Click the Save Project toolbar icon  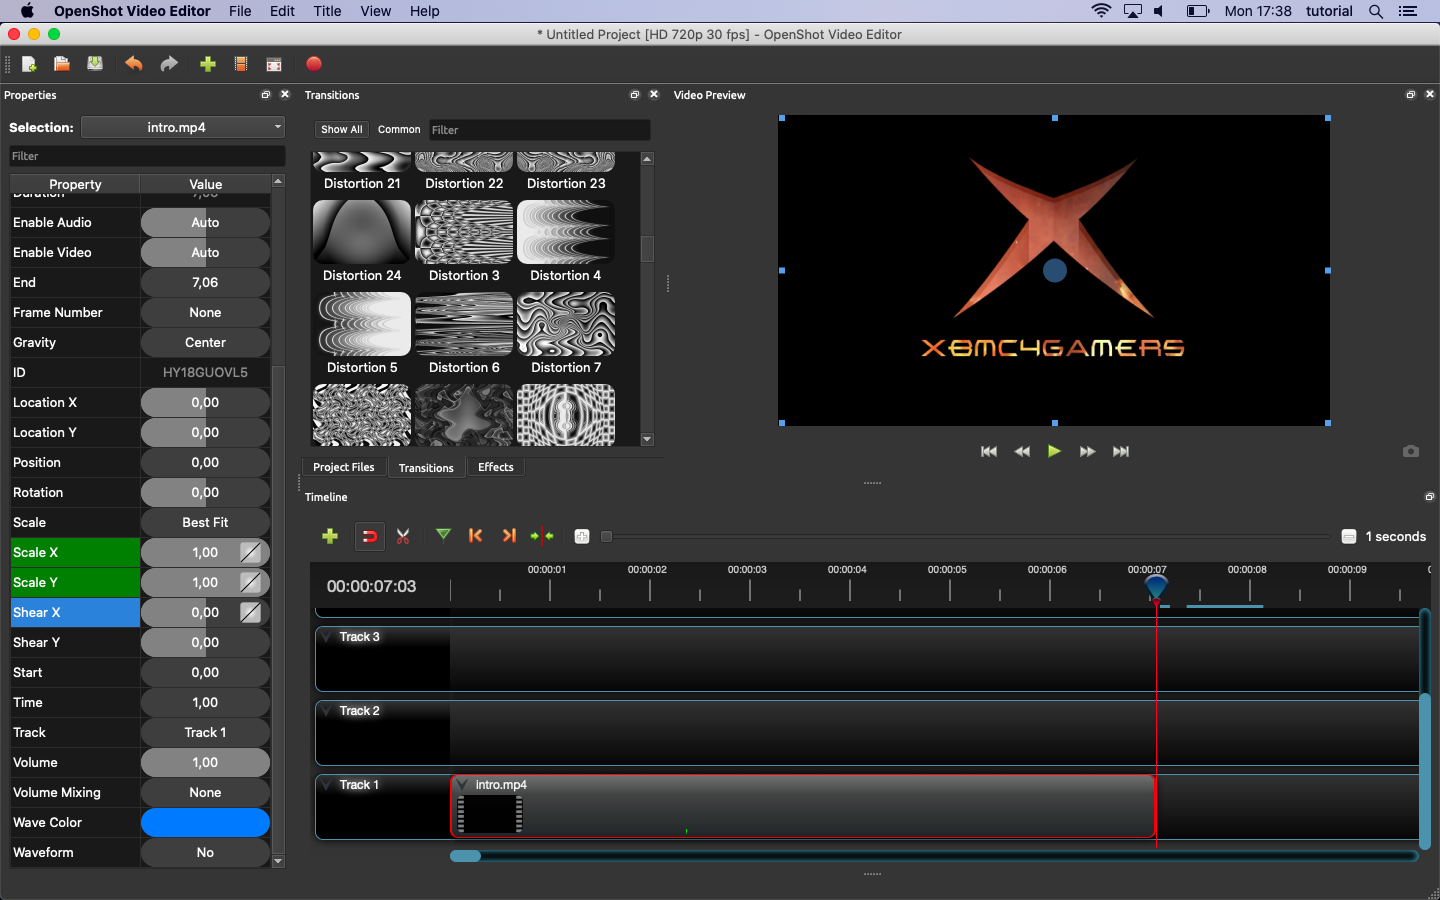[95, 64]
